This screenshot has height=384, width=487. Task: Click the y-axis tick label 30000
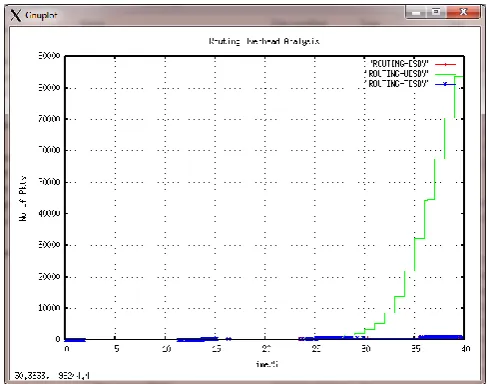(49, 245)
